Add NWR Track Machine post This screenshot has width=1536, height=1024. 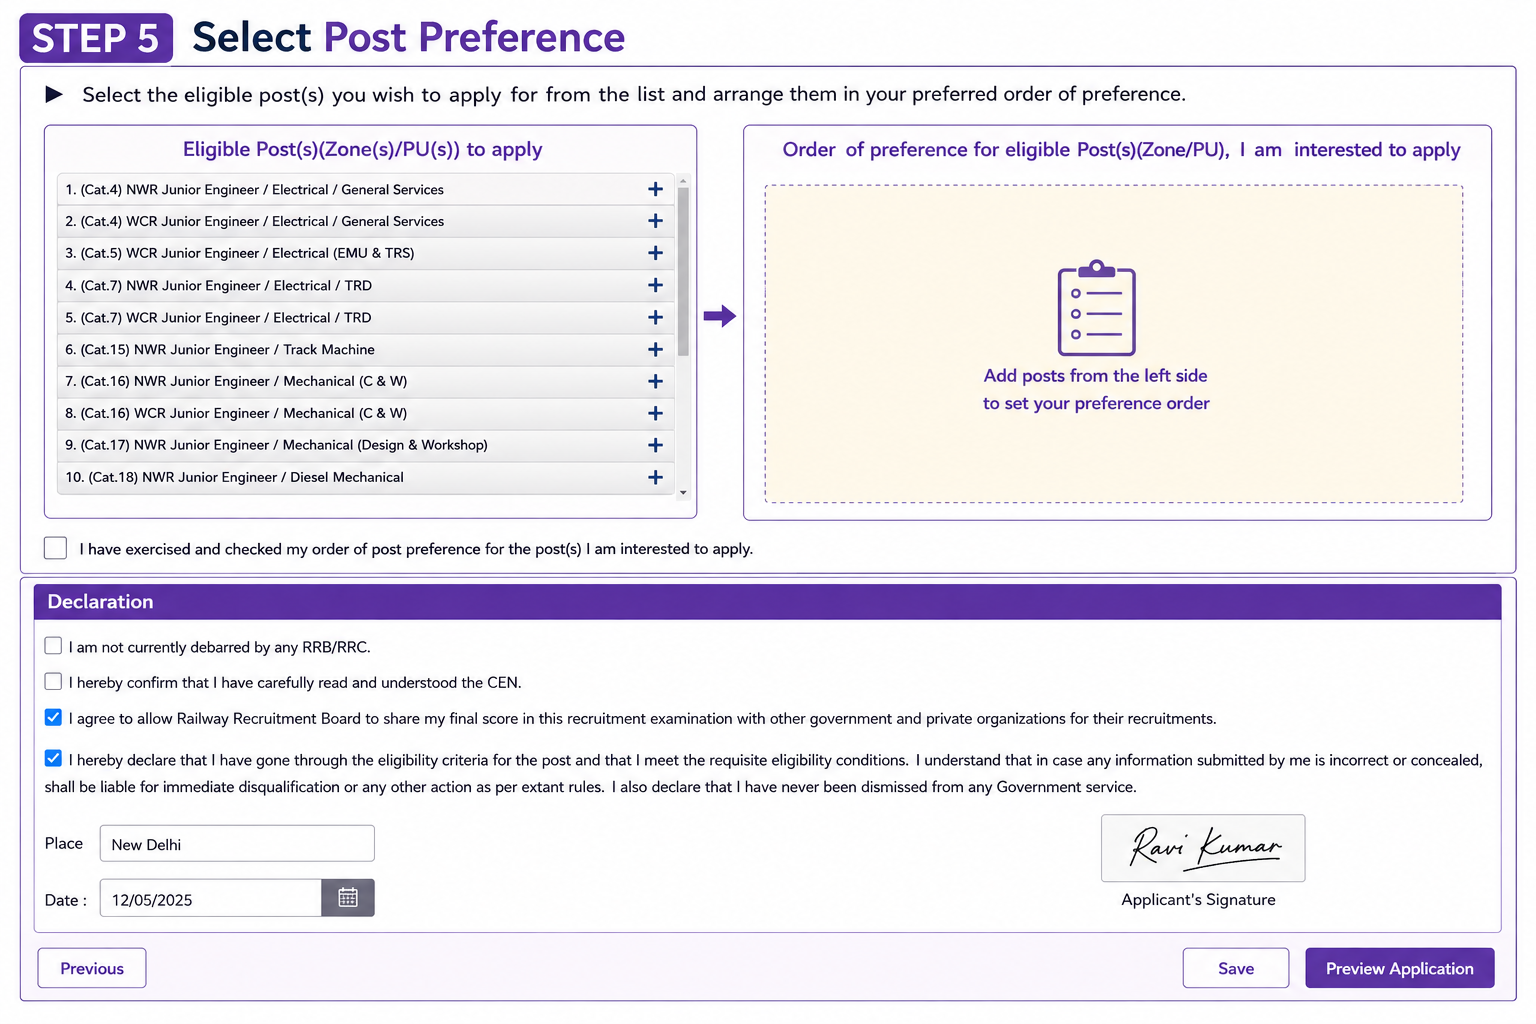pos(655,349)
